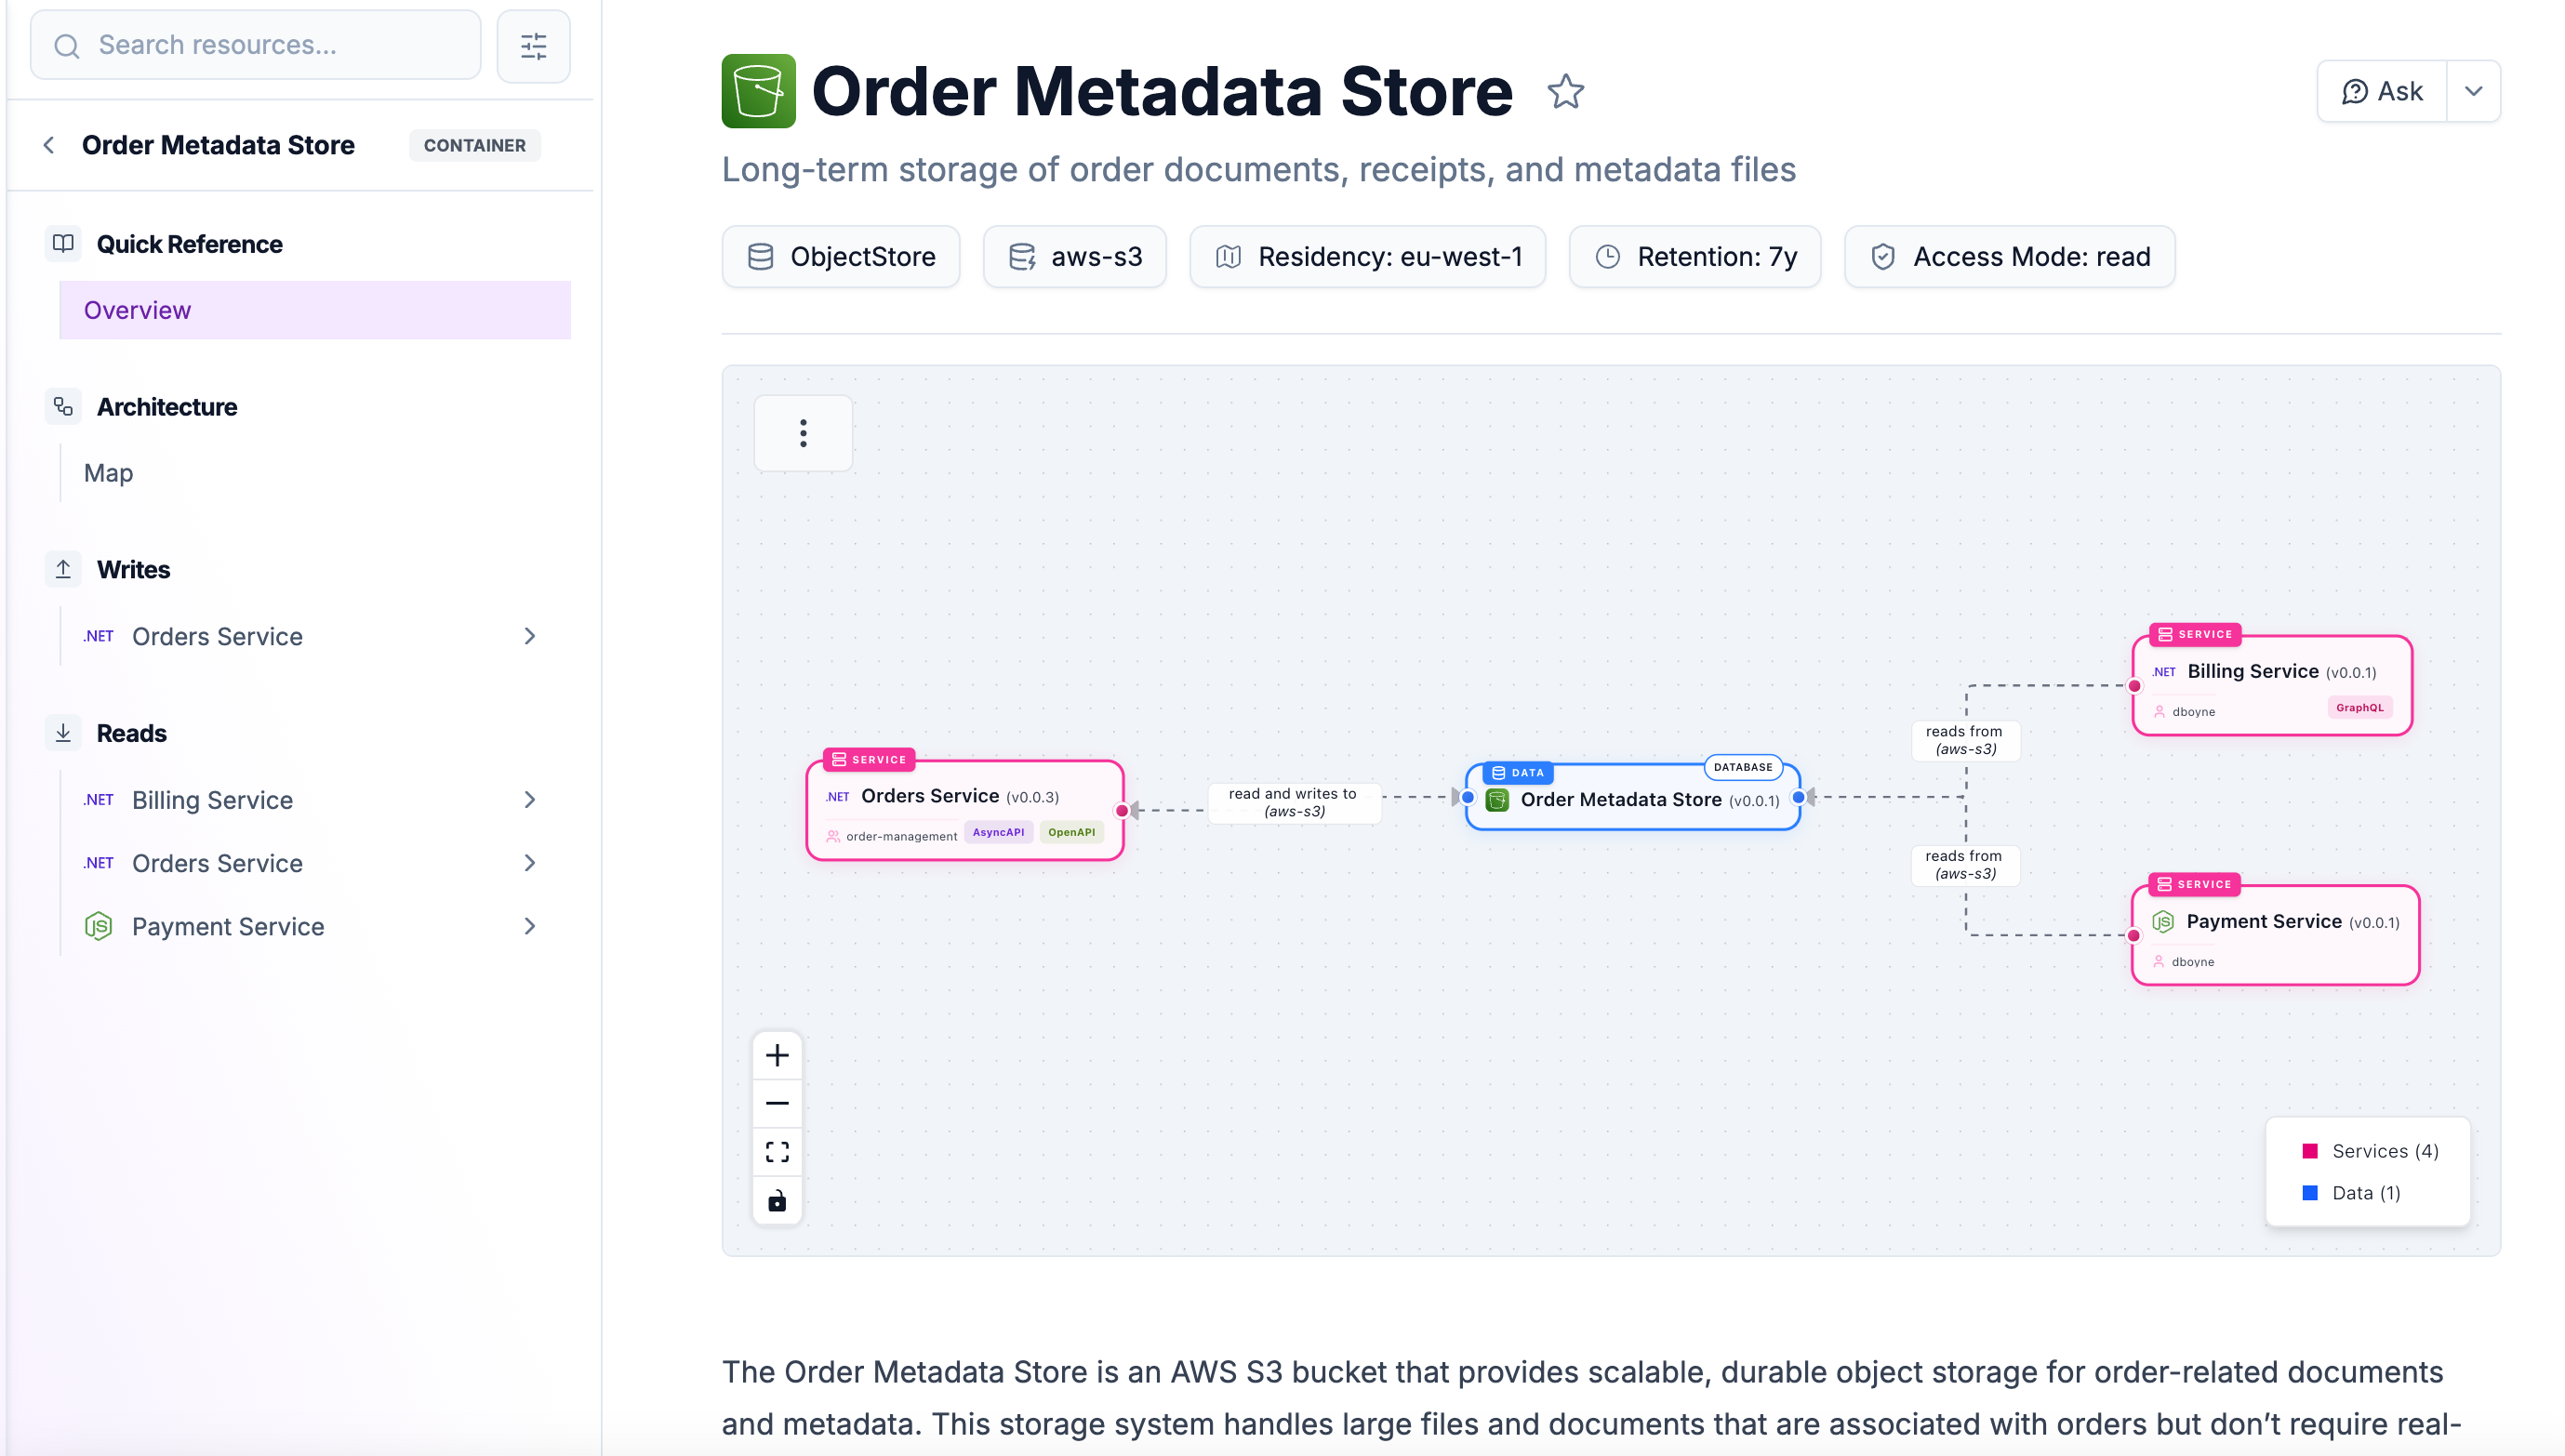Click the Search resources input field

[x=255, y=44]
